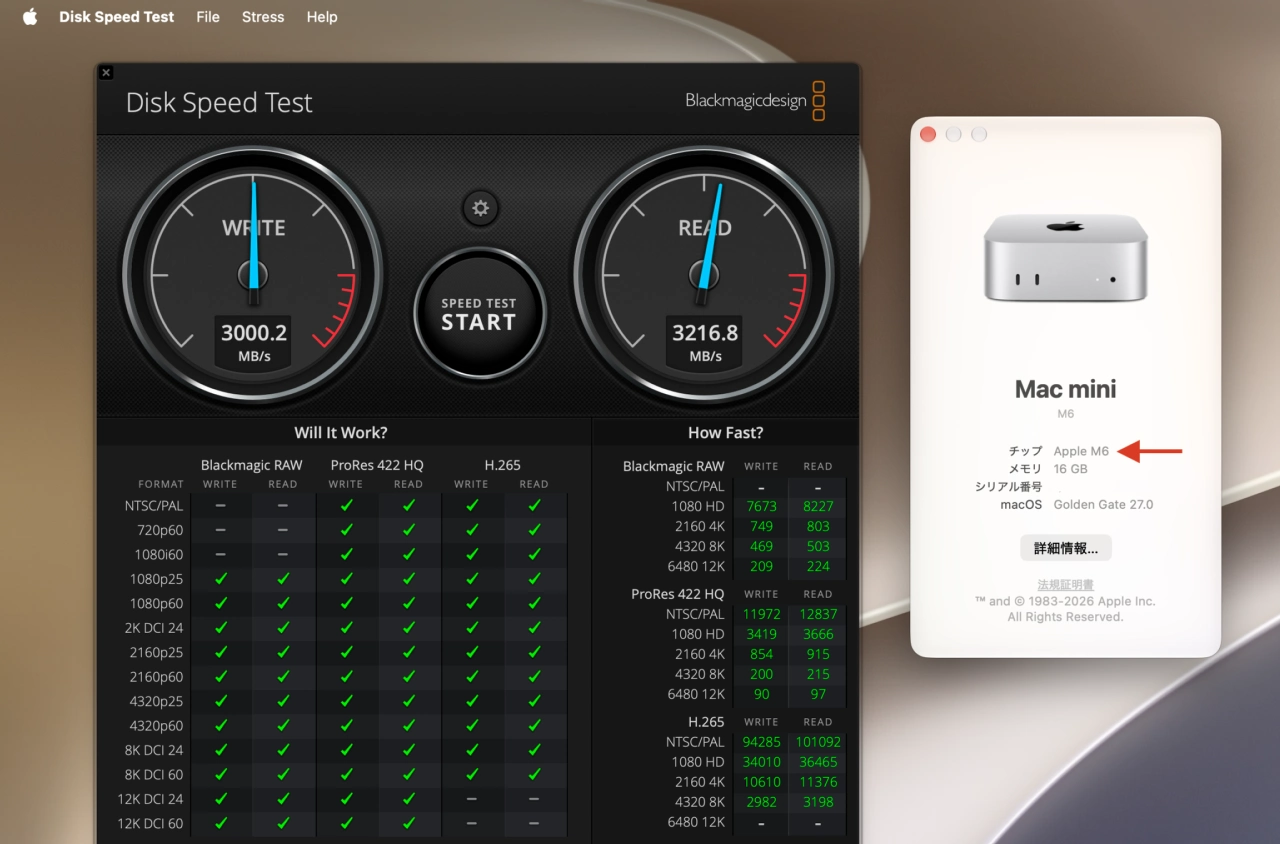Screen dimensions: 1280x844
Task: Click the ProRes 2160 4K read value 915
Action: tap(818, 654)
